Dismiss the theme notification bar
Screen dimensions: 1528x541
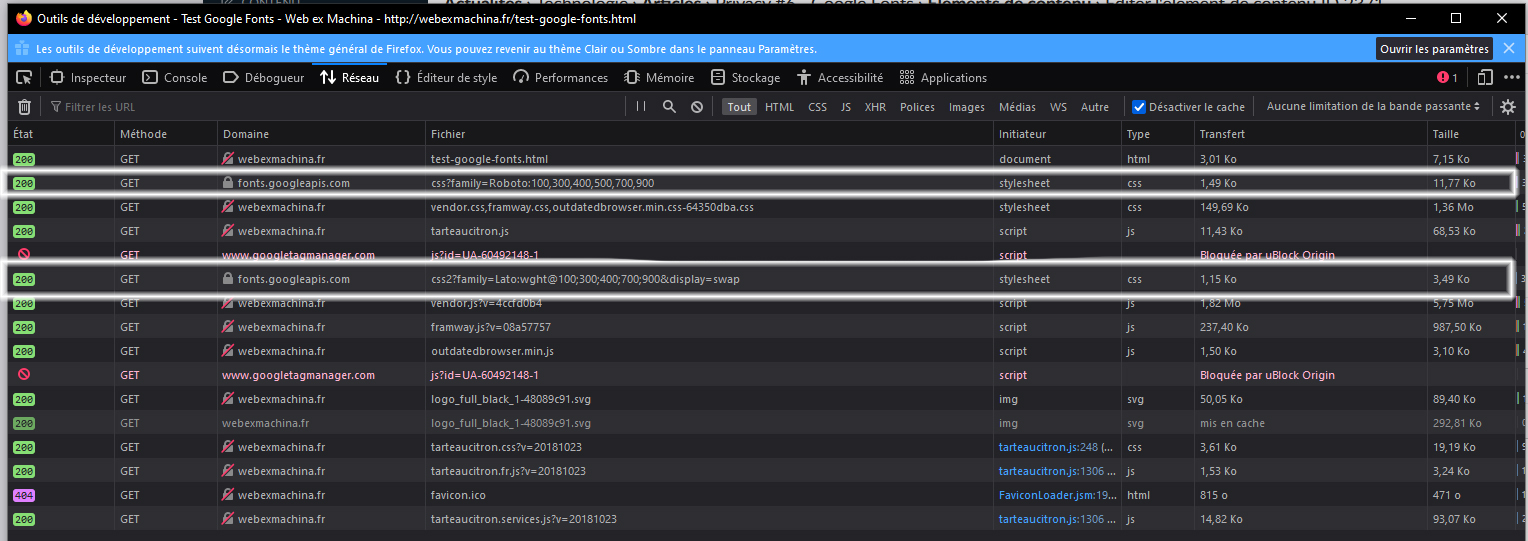pyautogui.click(x=1509, y=48)
